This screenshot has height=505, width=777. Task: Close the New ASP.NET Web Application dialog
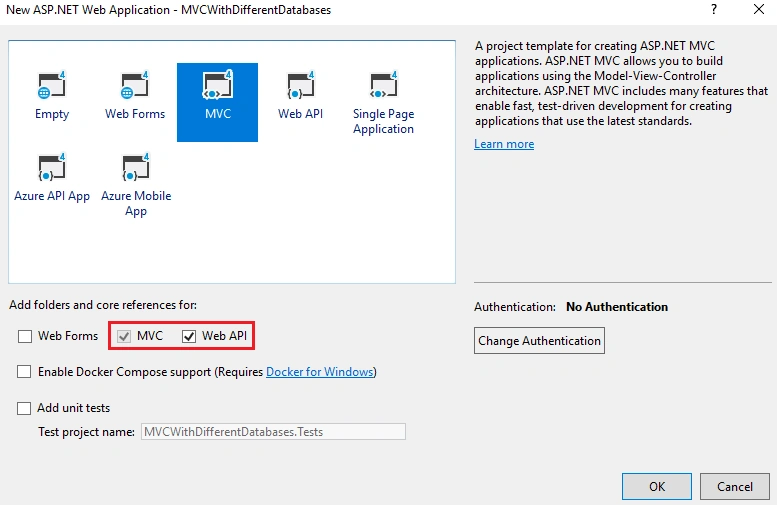[x=759, y=9]
